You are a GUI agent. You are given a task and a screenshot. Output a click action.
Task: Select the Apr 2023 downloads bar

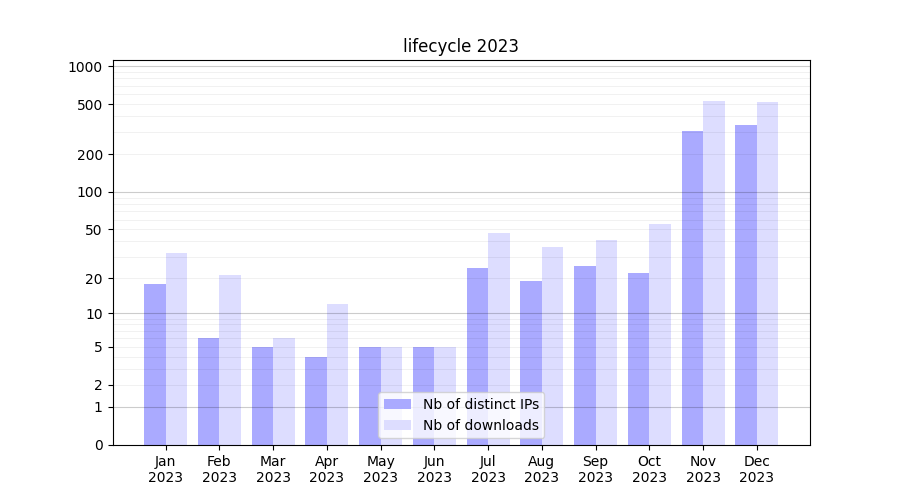tap(337, 374)
